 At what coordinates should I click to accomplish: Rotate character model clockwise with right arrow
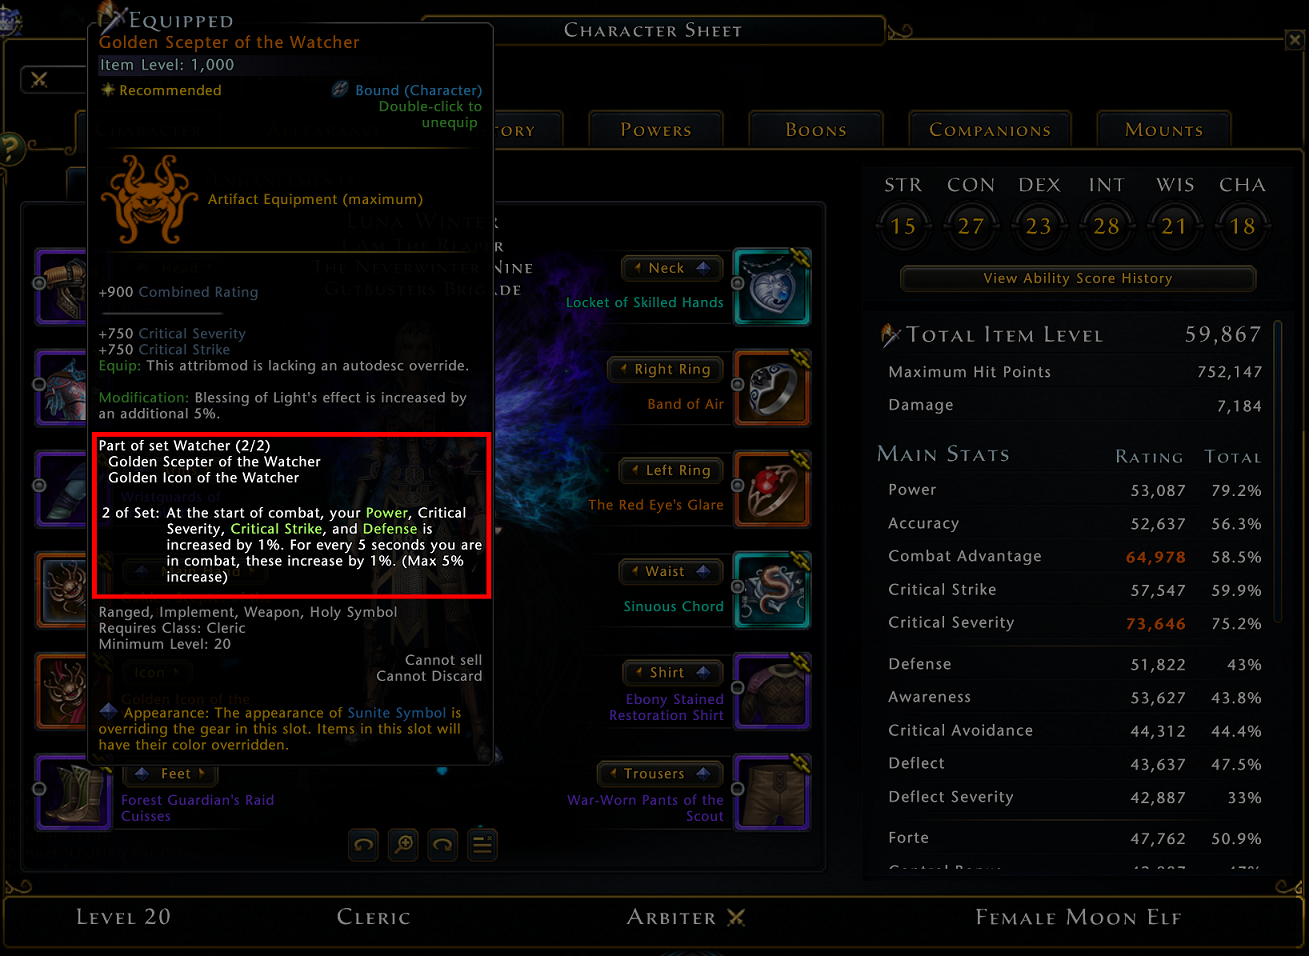pyautogui.click(x=443, y=845)
